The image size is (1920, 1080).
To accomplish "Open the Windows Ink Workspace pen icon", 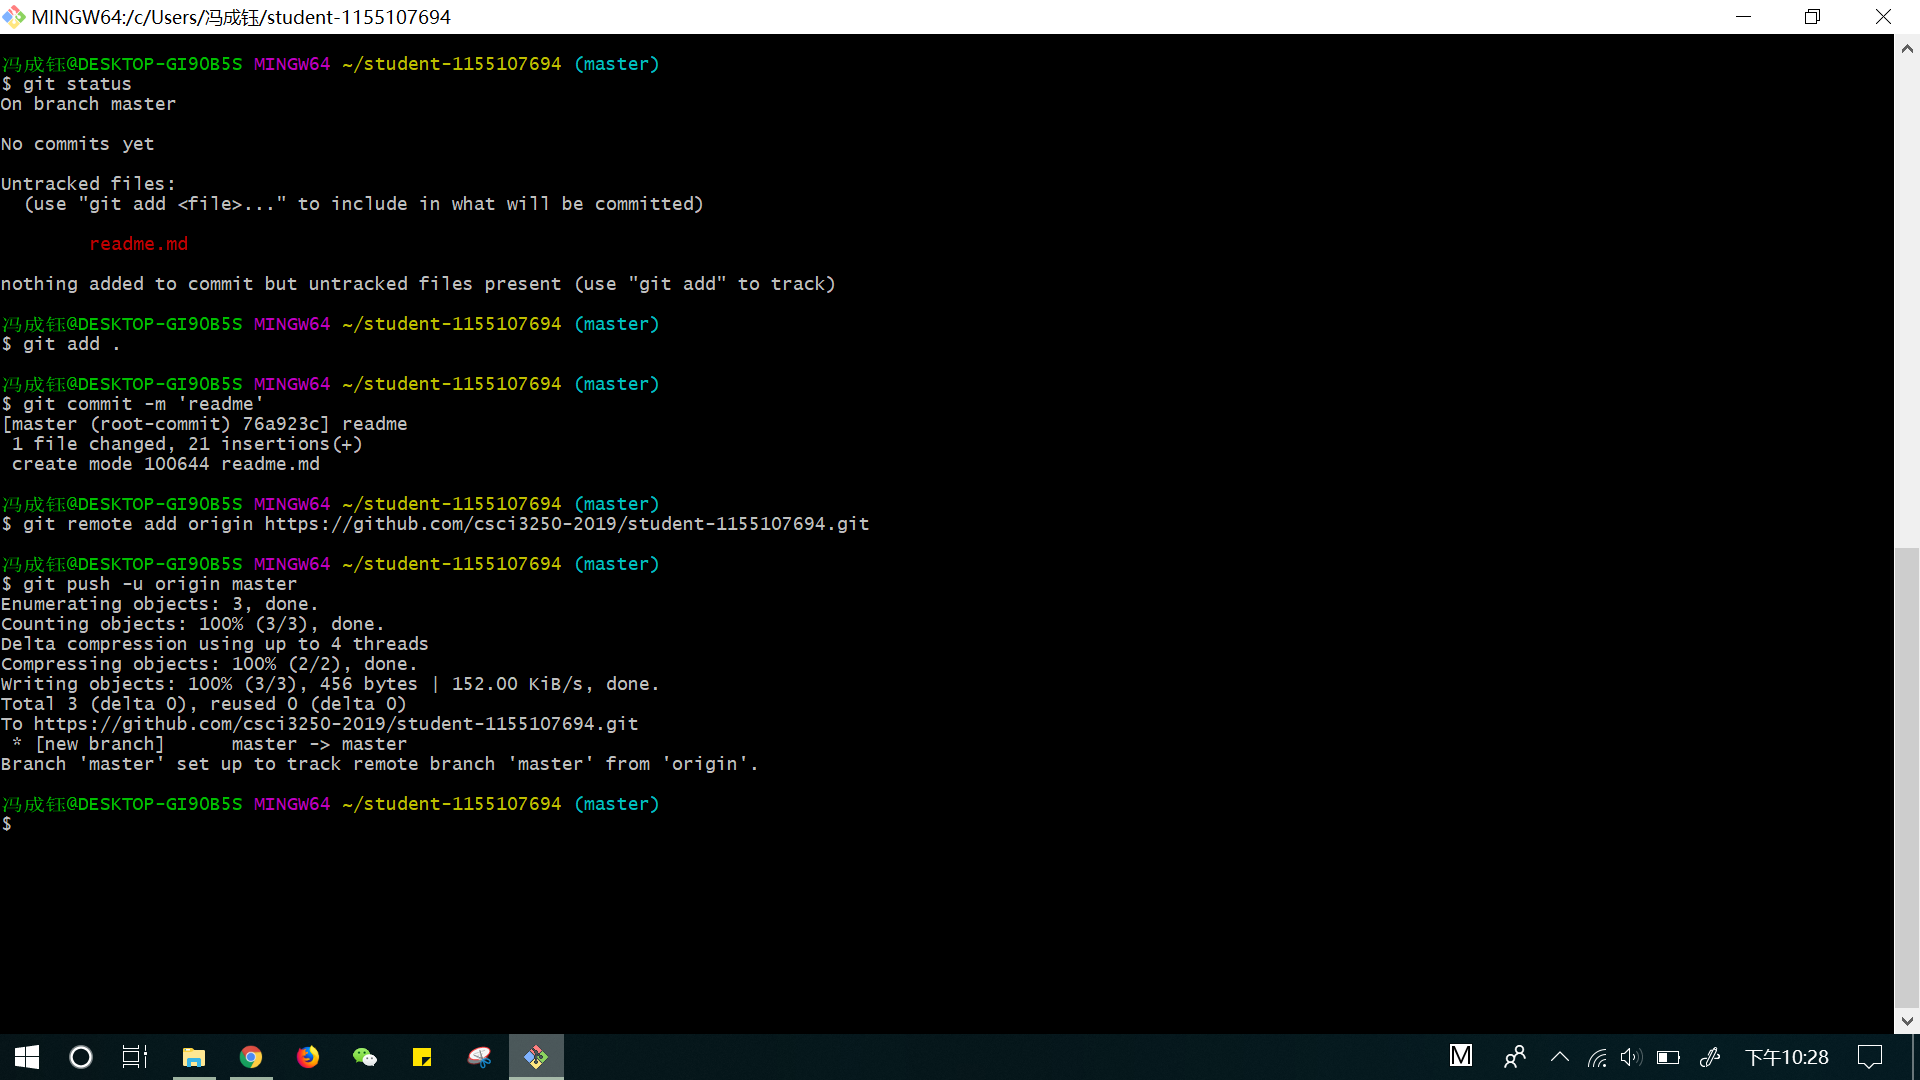I will point(1710,1057).
